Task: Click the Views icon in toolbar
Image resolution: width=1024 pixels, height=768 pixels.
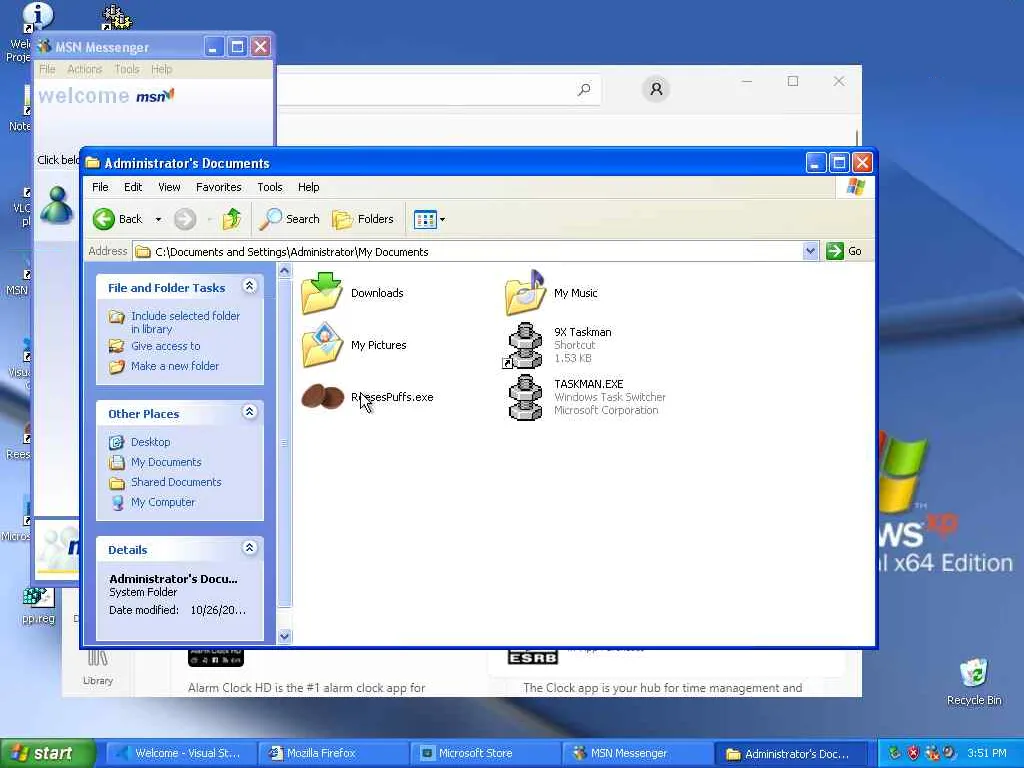Action: pyautogui.click(x=425, y=219)
